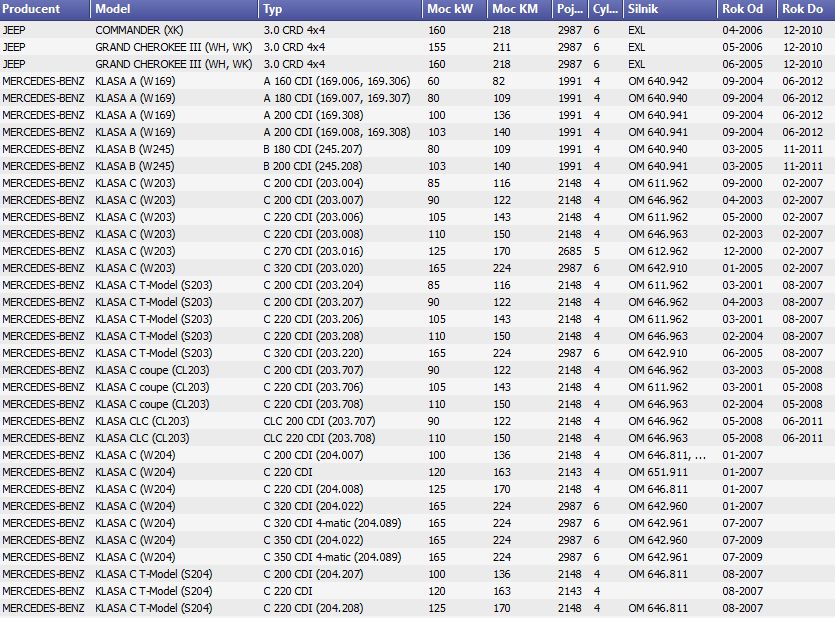Select C 200 CDI (204.207) type cell
The image size is (835, 618).
click(x=313, y=575)
